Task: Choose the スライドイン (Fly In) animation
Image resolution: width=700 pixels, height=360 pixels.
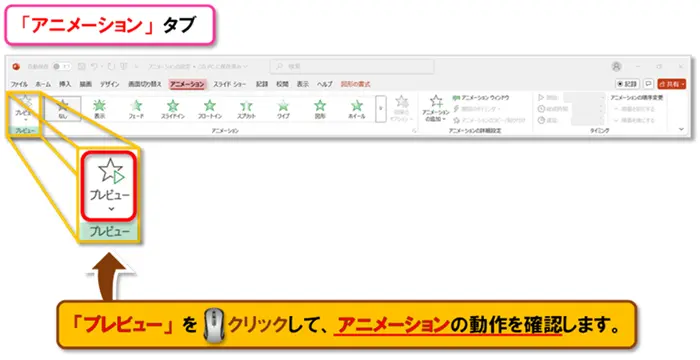Action: (173, 109)
